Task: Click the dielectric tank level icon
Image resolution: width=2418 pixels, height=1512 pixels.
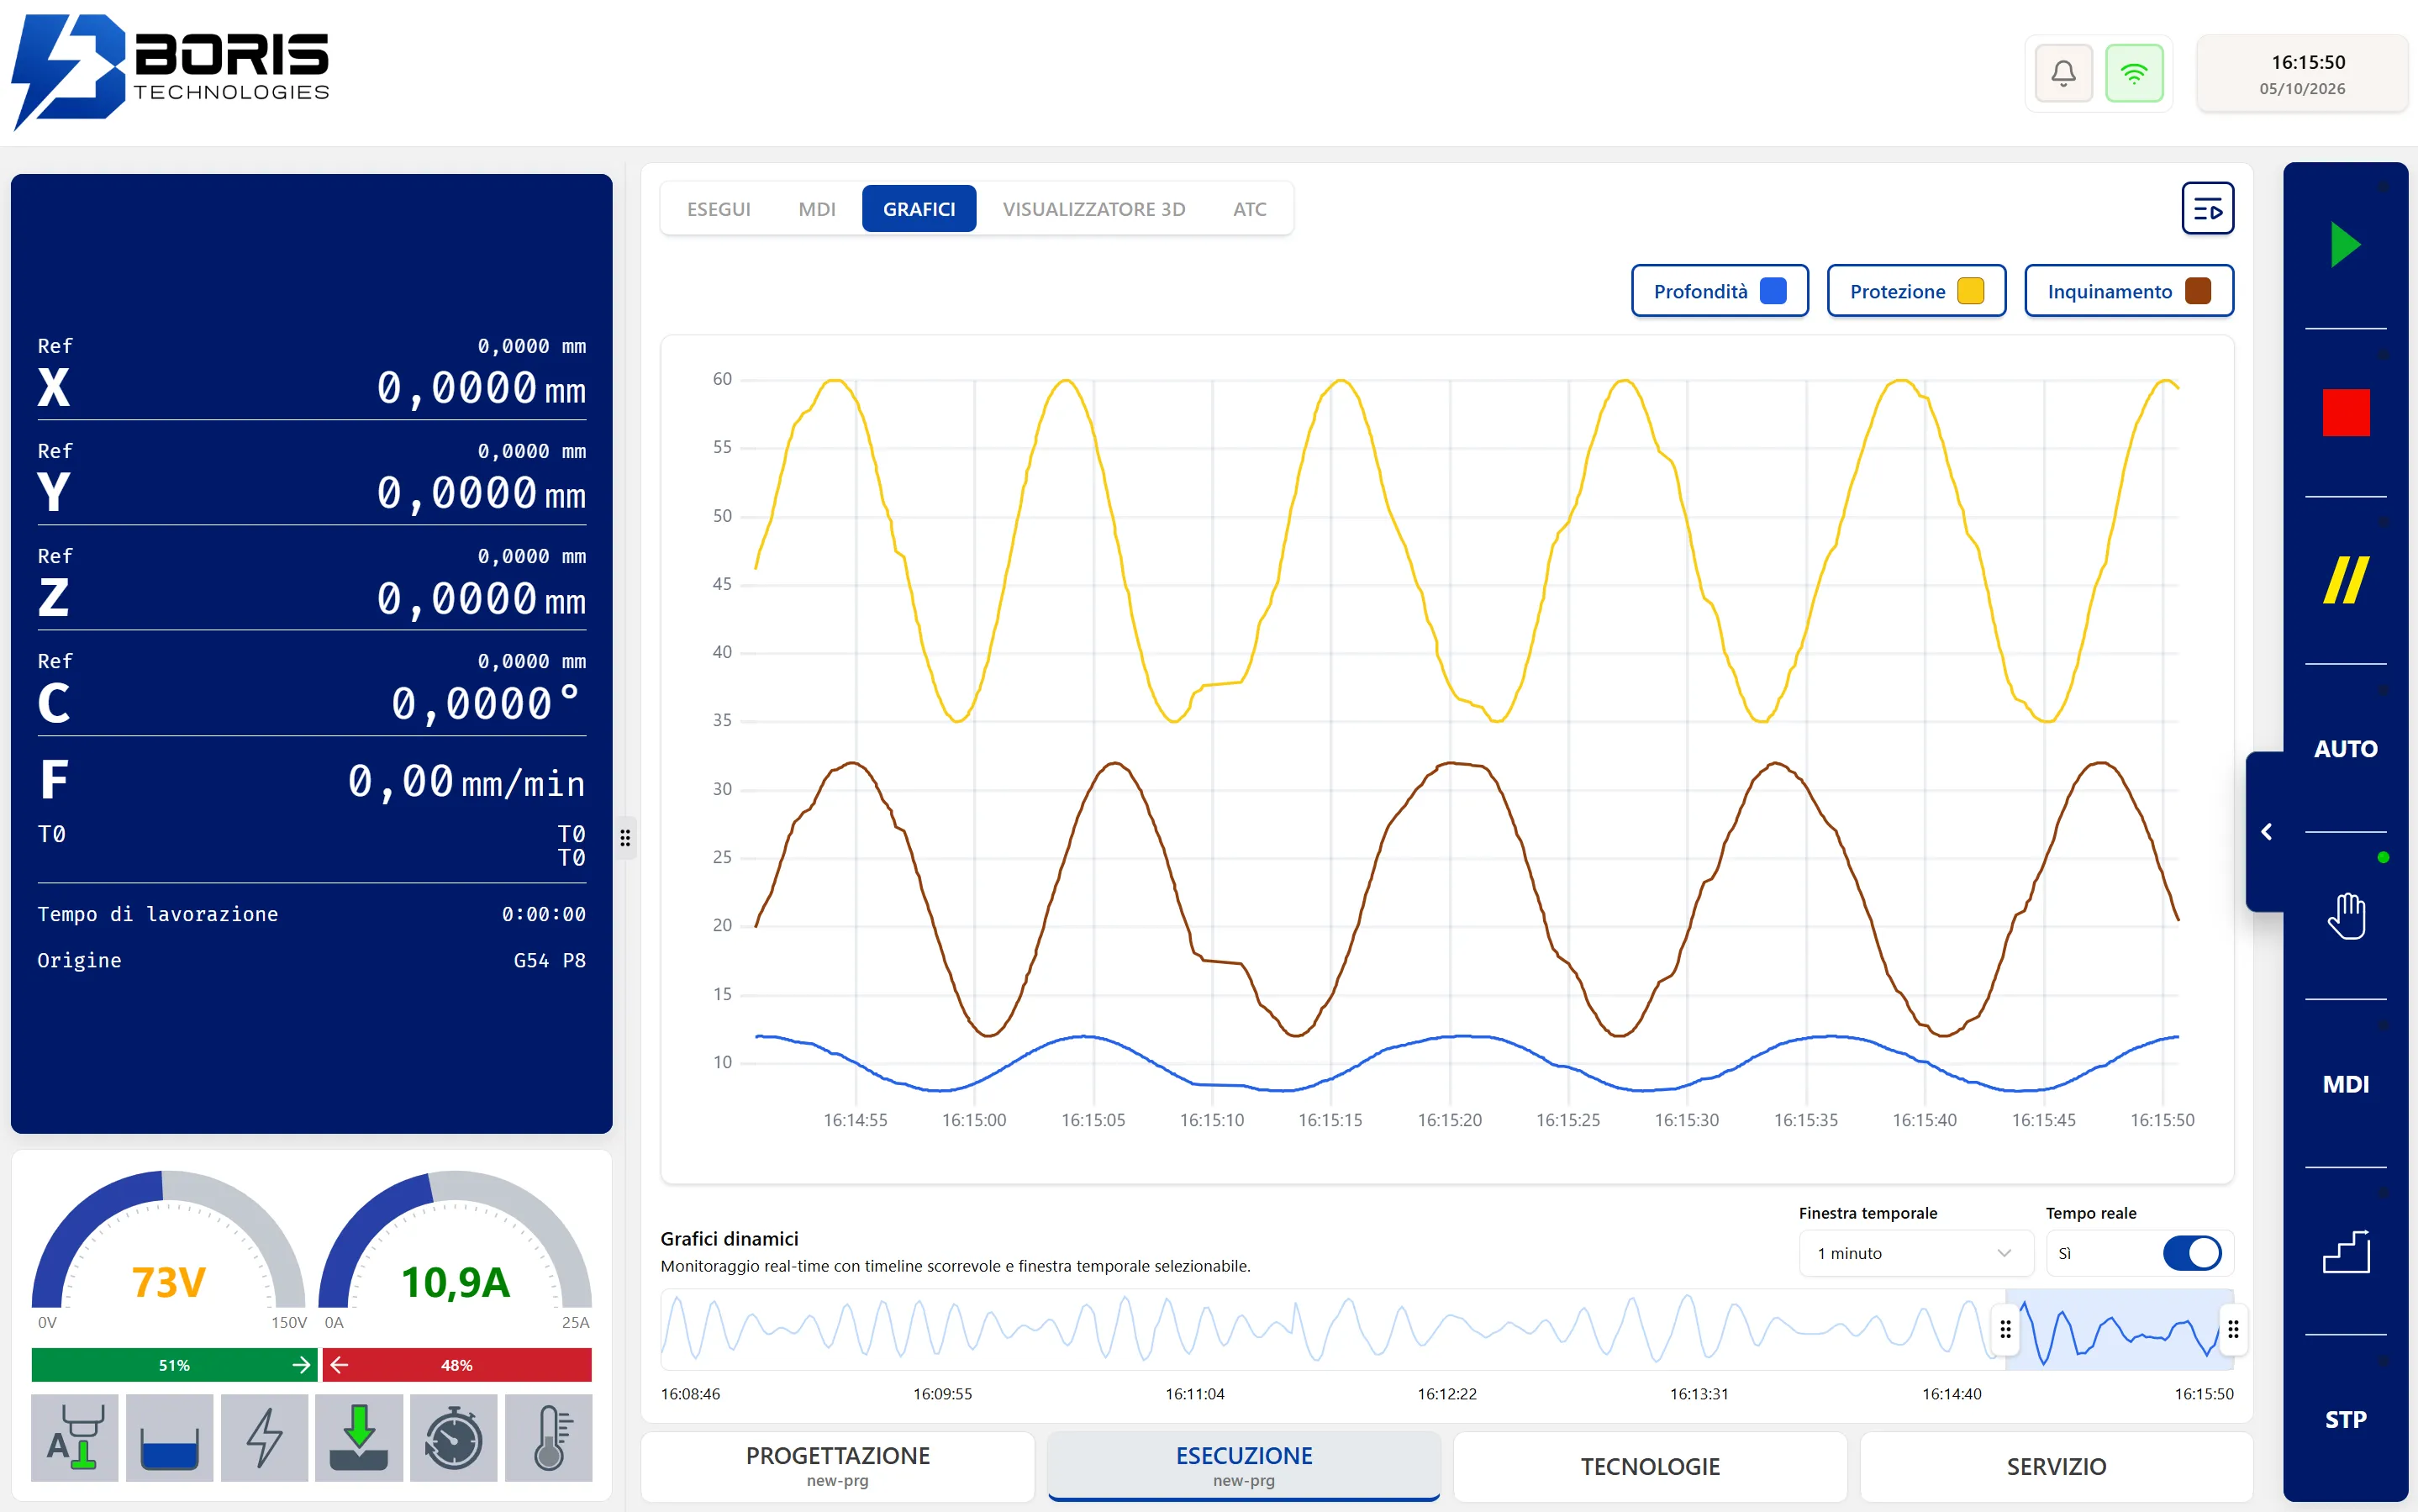Action: (x=170, y=1437)
